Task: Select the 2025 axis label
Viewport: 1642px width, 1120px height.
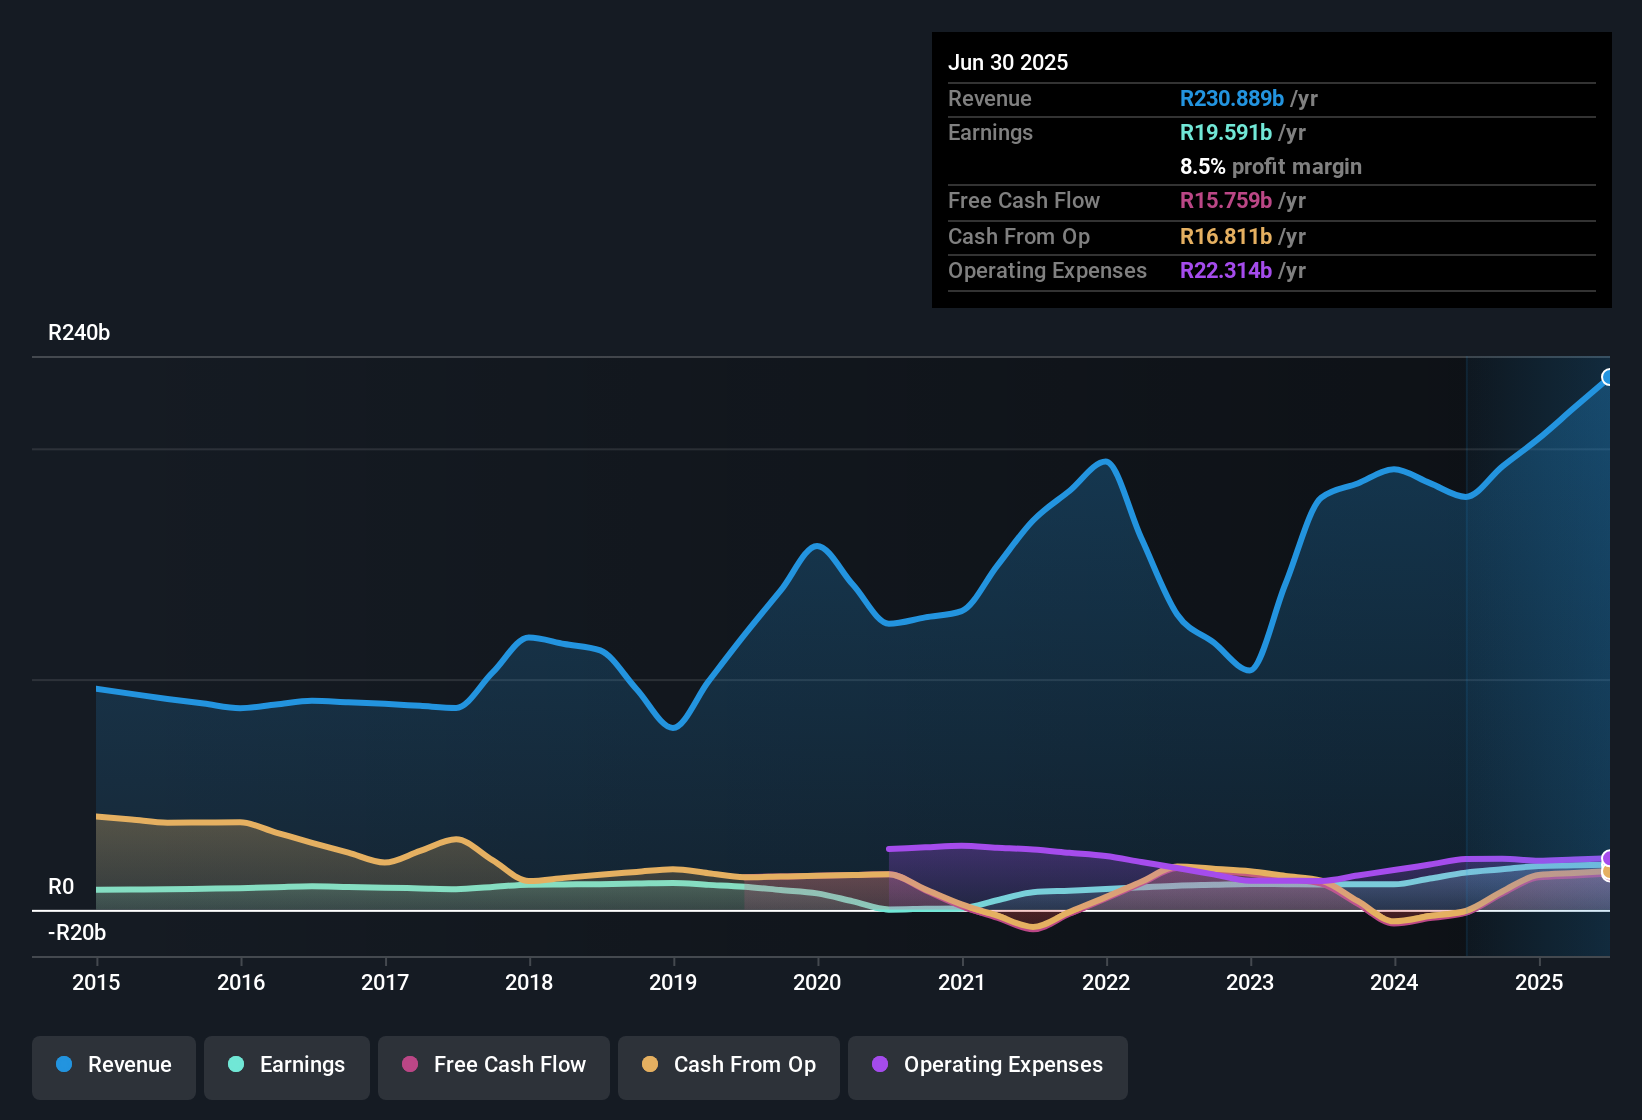Action: click(x=1540, y=983)
